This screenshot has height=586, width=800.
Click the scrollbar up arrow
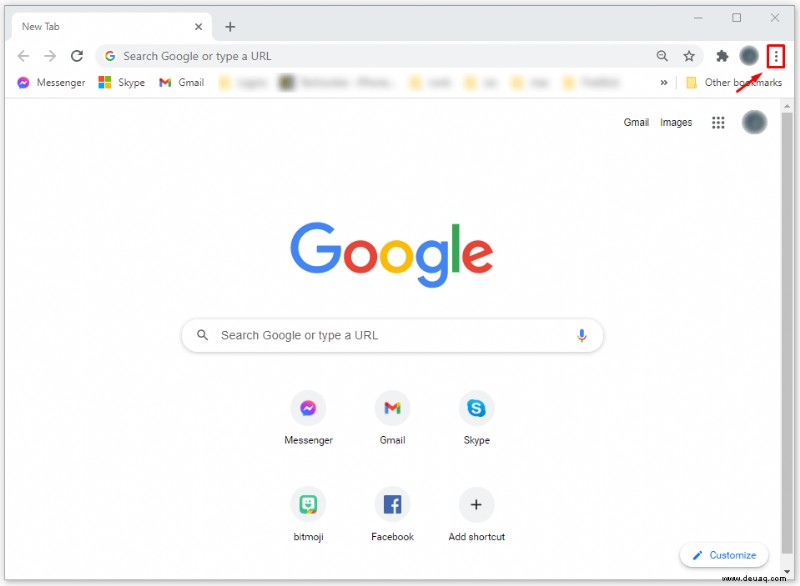pos(787,106)
